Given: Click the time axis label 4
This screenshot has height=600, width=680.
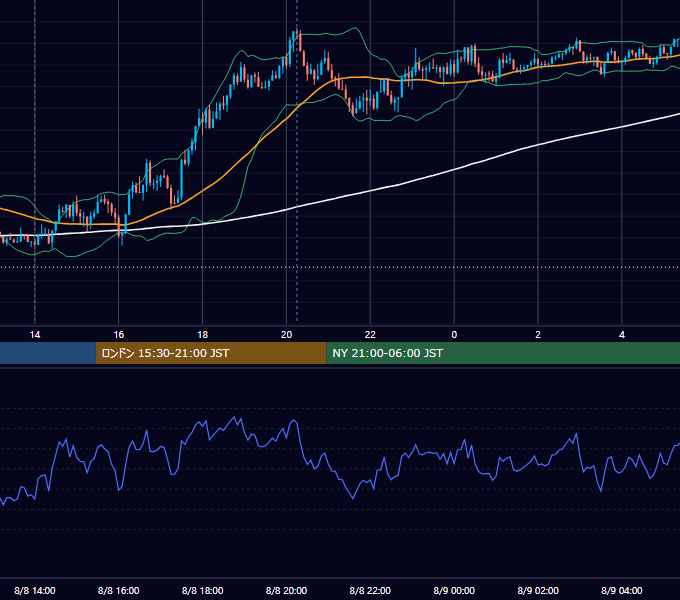Looking at the screenshot, I should point(622,335).
